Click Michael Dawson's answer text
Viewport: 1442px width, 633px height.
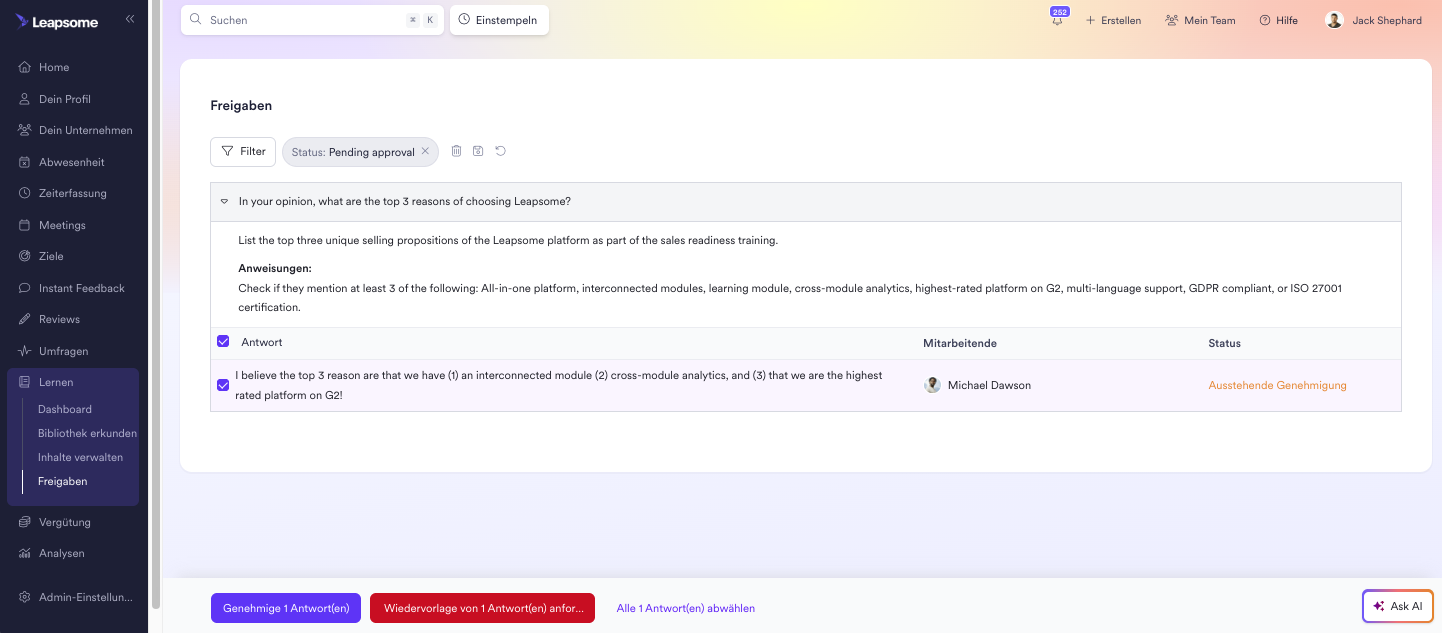coord(559,385)
